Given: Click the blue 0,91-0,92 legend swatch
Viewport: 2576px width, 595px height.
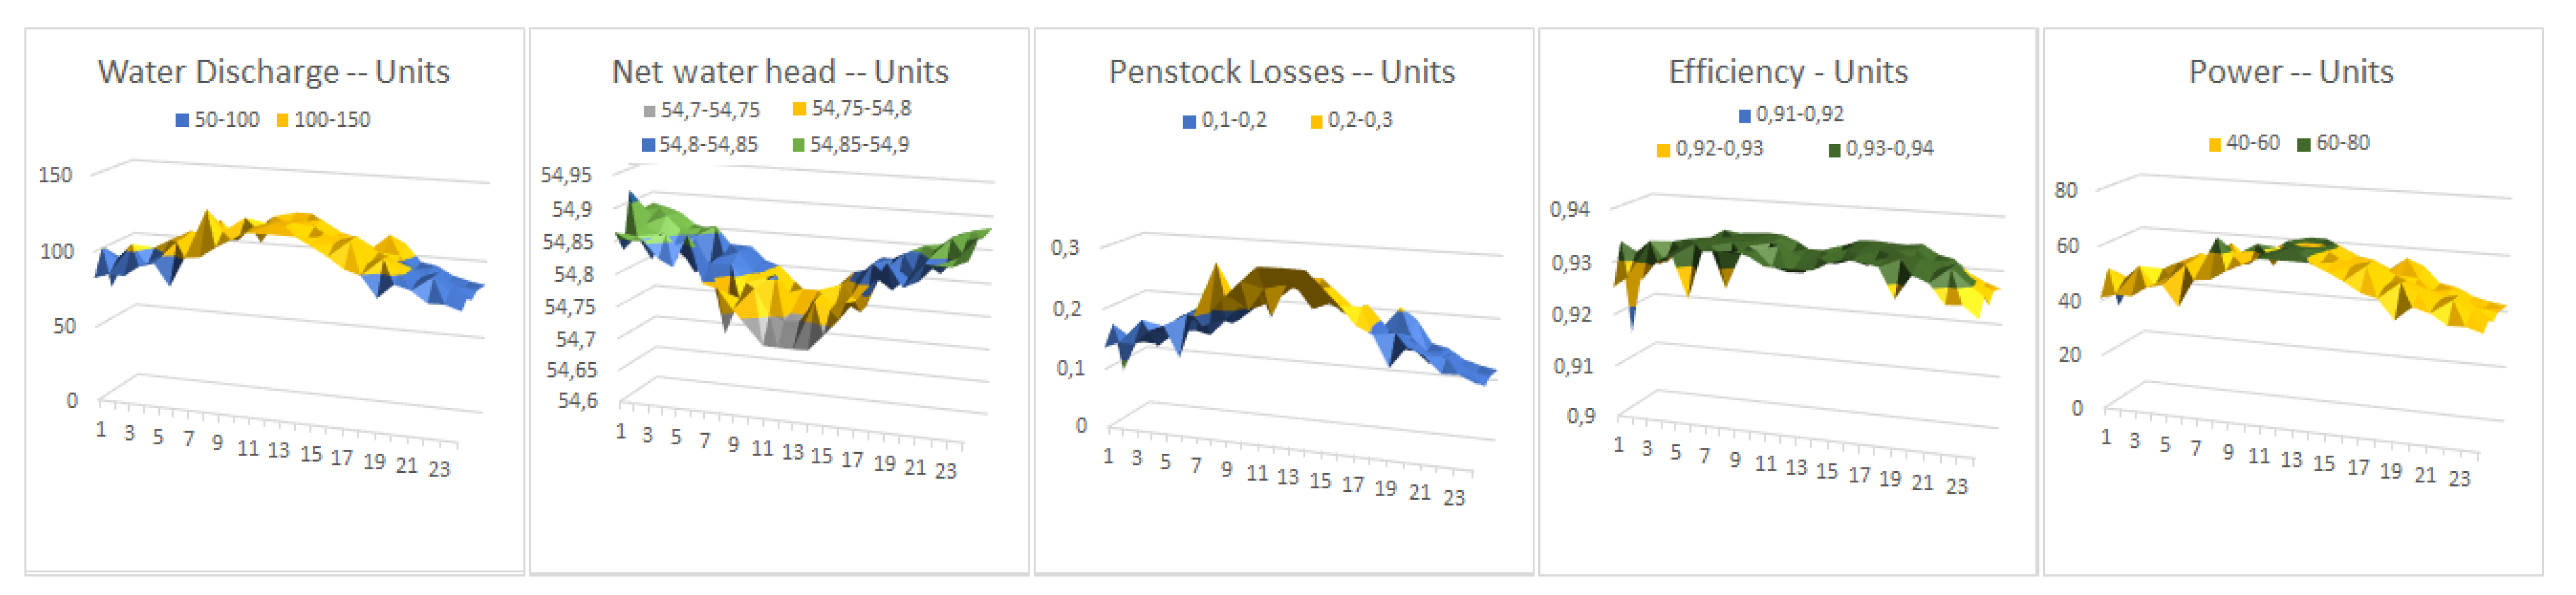Looking at the screenshot, I should point(1744,115).
